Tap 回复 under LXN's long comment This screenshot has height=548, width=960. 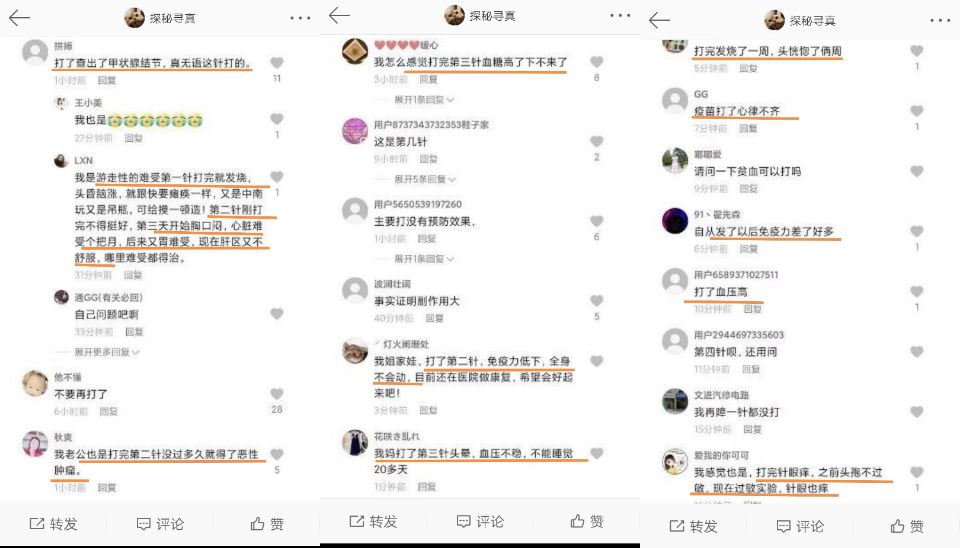point(133,275)
